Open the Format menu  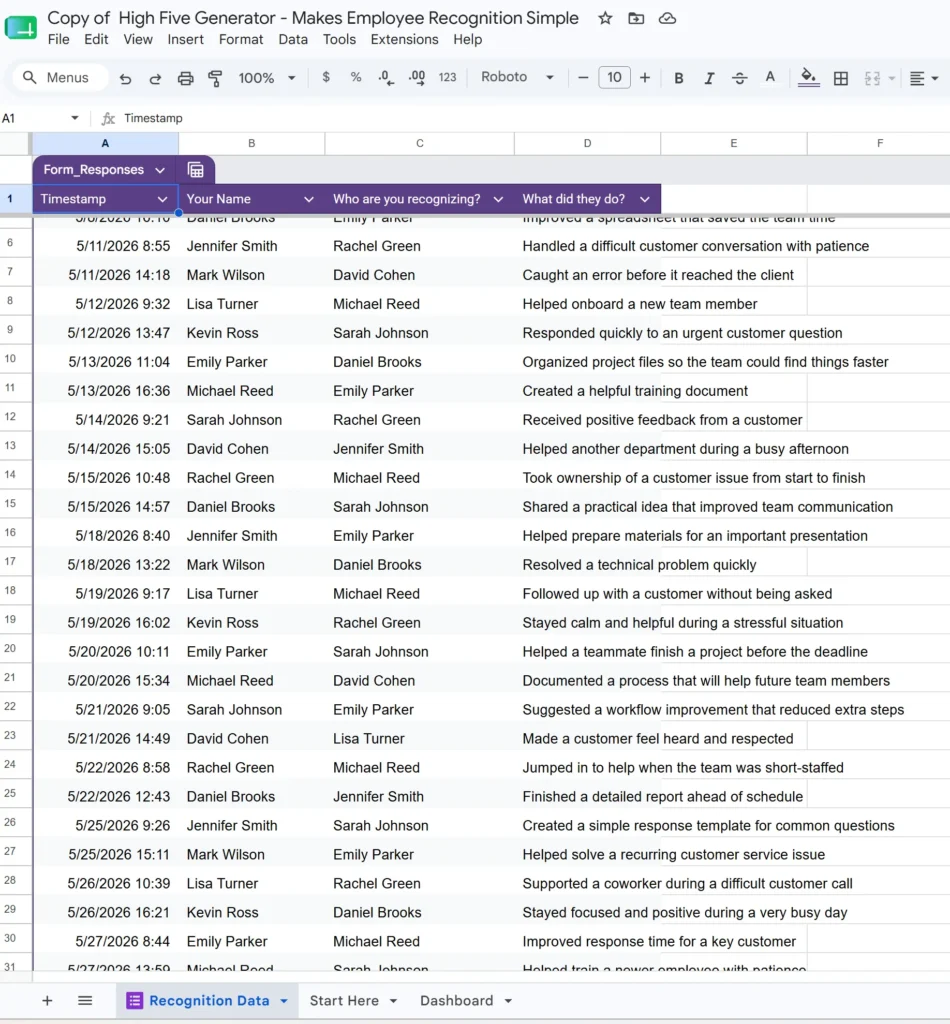(241, 39)
